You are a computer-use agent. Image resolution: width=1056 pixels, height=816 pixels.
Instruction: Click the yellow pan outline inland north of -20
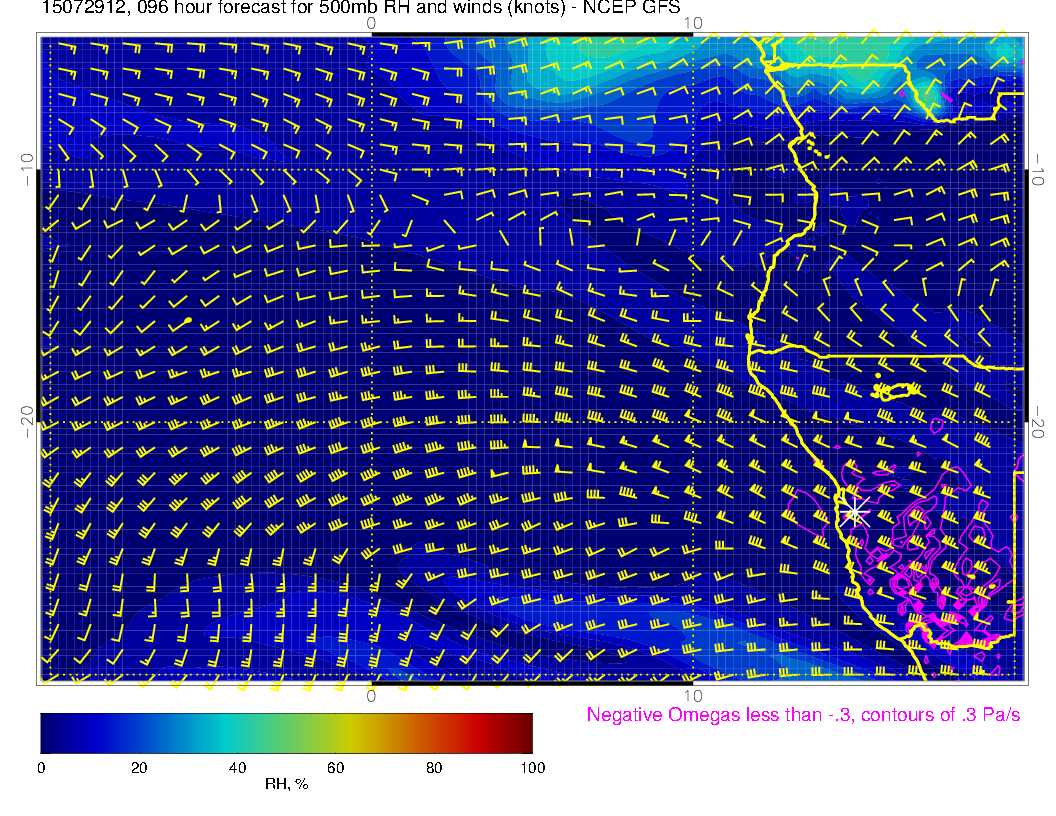896,390
